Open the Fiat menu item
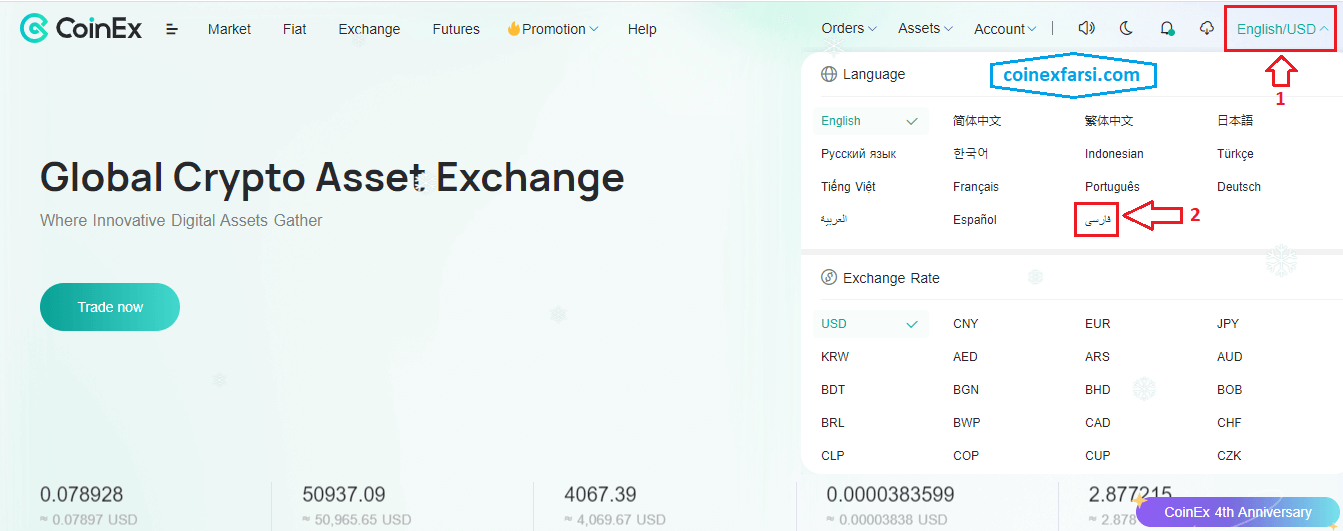The image size is (1343, 531). [294, 29]
